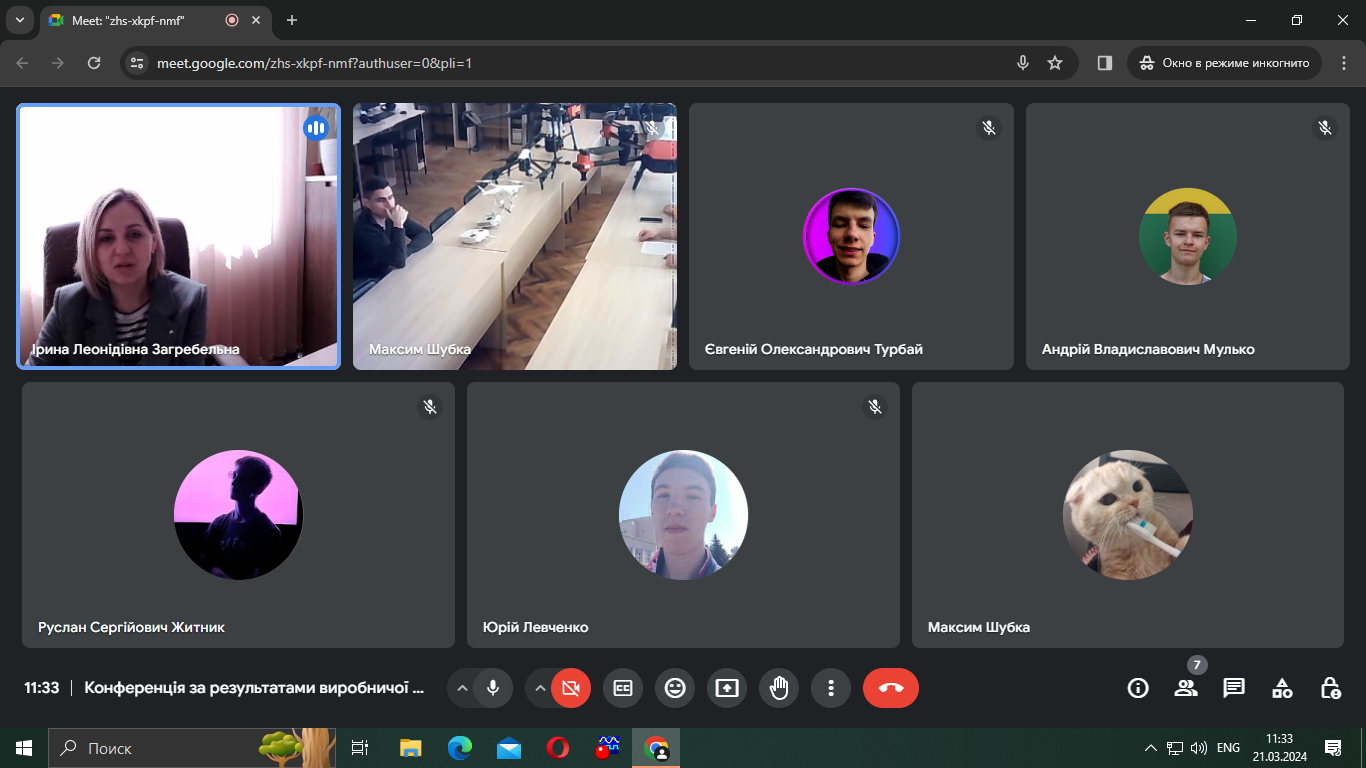Screen dimensions: 1366x768
Task: Open more options three-dot menu in Meet bar
Action: tap(831, 688)
